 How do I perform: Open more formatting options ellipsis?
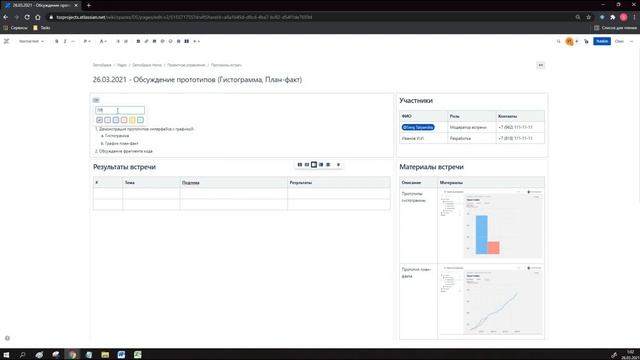point(73,41)
